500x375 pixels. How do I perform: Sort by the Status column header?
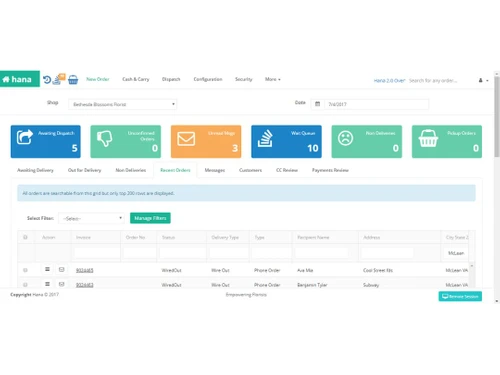pyautogui.click(x=168, y=237)
